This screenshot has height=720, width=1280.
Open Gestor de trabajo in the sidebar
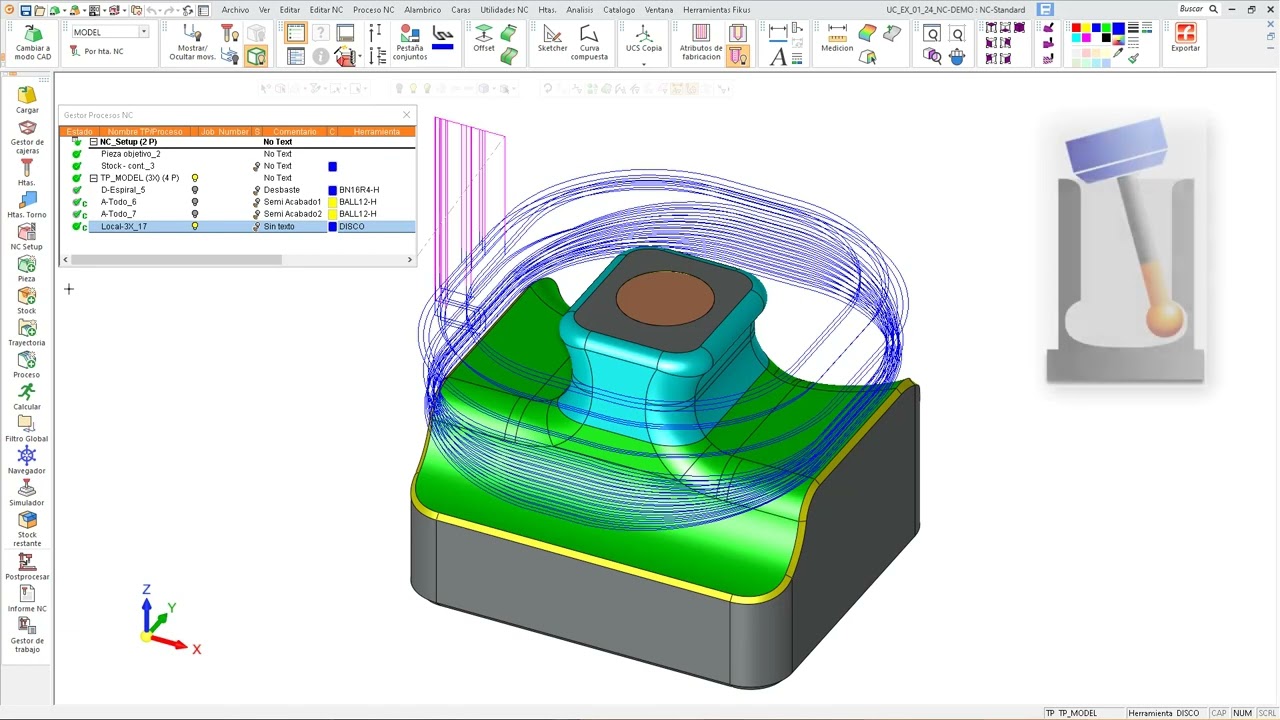pos(27,635)
